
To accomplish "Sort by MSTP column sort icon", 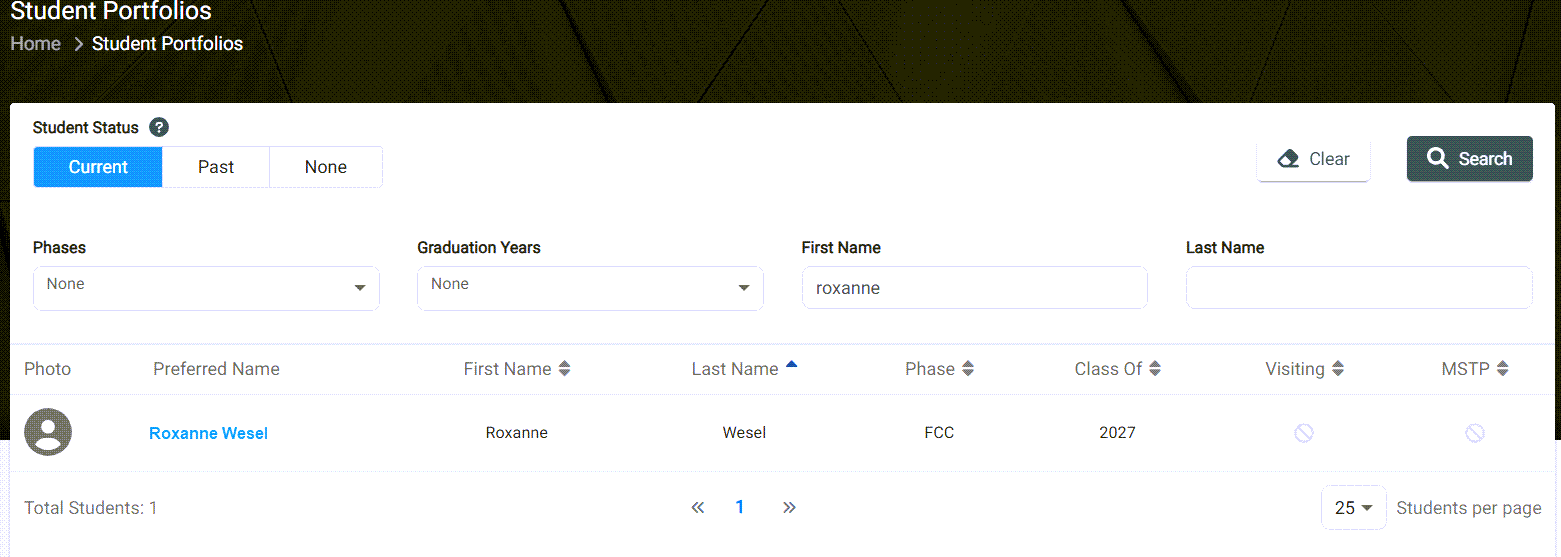I will click(1502, 369).
